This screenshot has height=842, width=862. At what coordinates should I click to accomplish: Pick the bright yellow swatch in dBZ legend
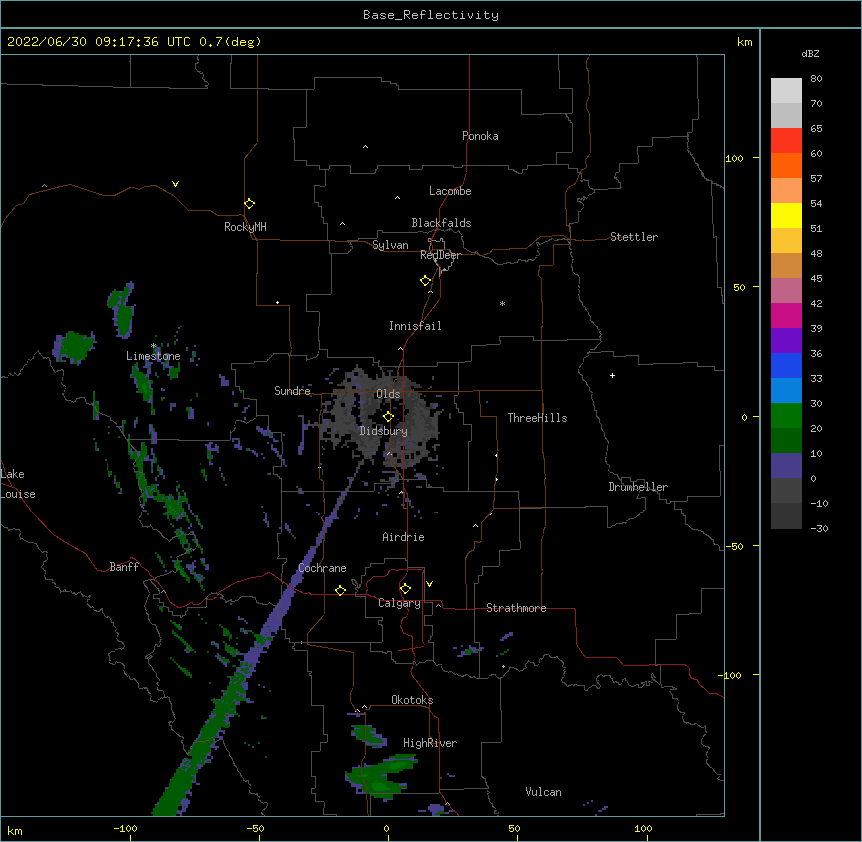click(x=786, y=215)
